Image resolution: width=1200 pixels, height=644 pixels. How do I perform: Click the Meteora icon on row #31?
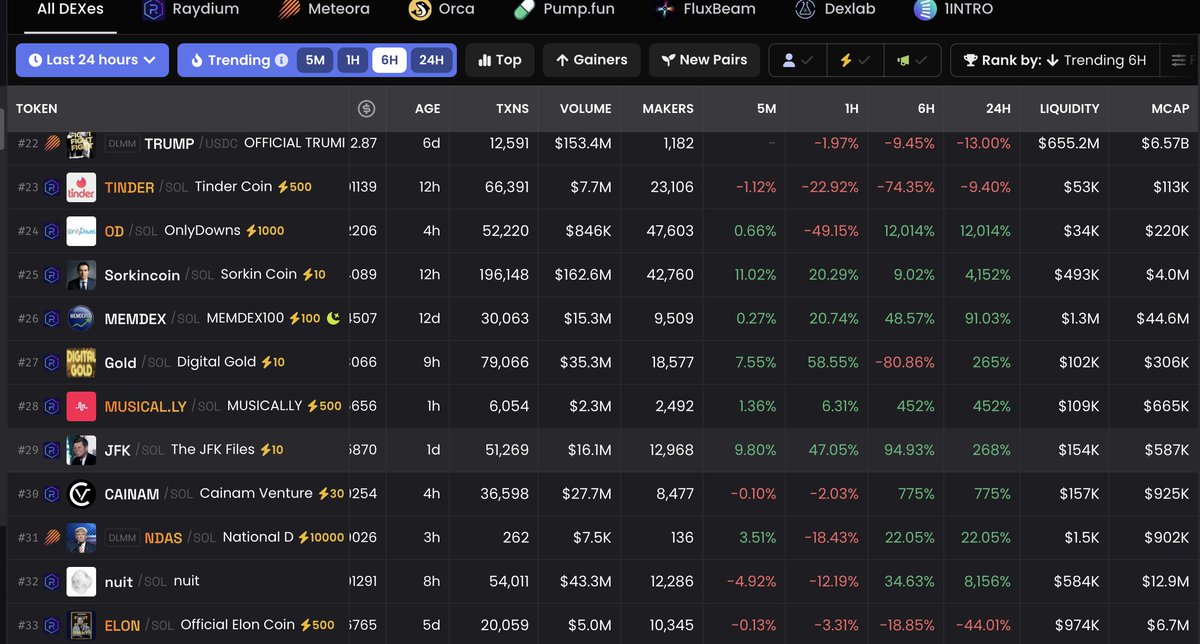pyautogui.click(x=51, y=537)
